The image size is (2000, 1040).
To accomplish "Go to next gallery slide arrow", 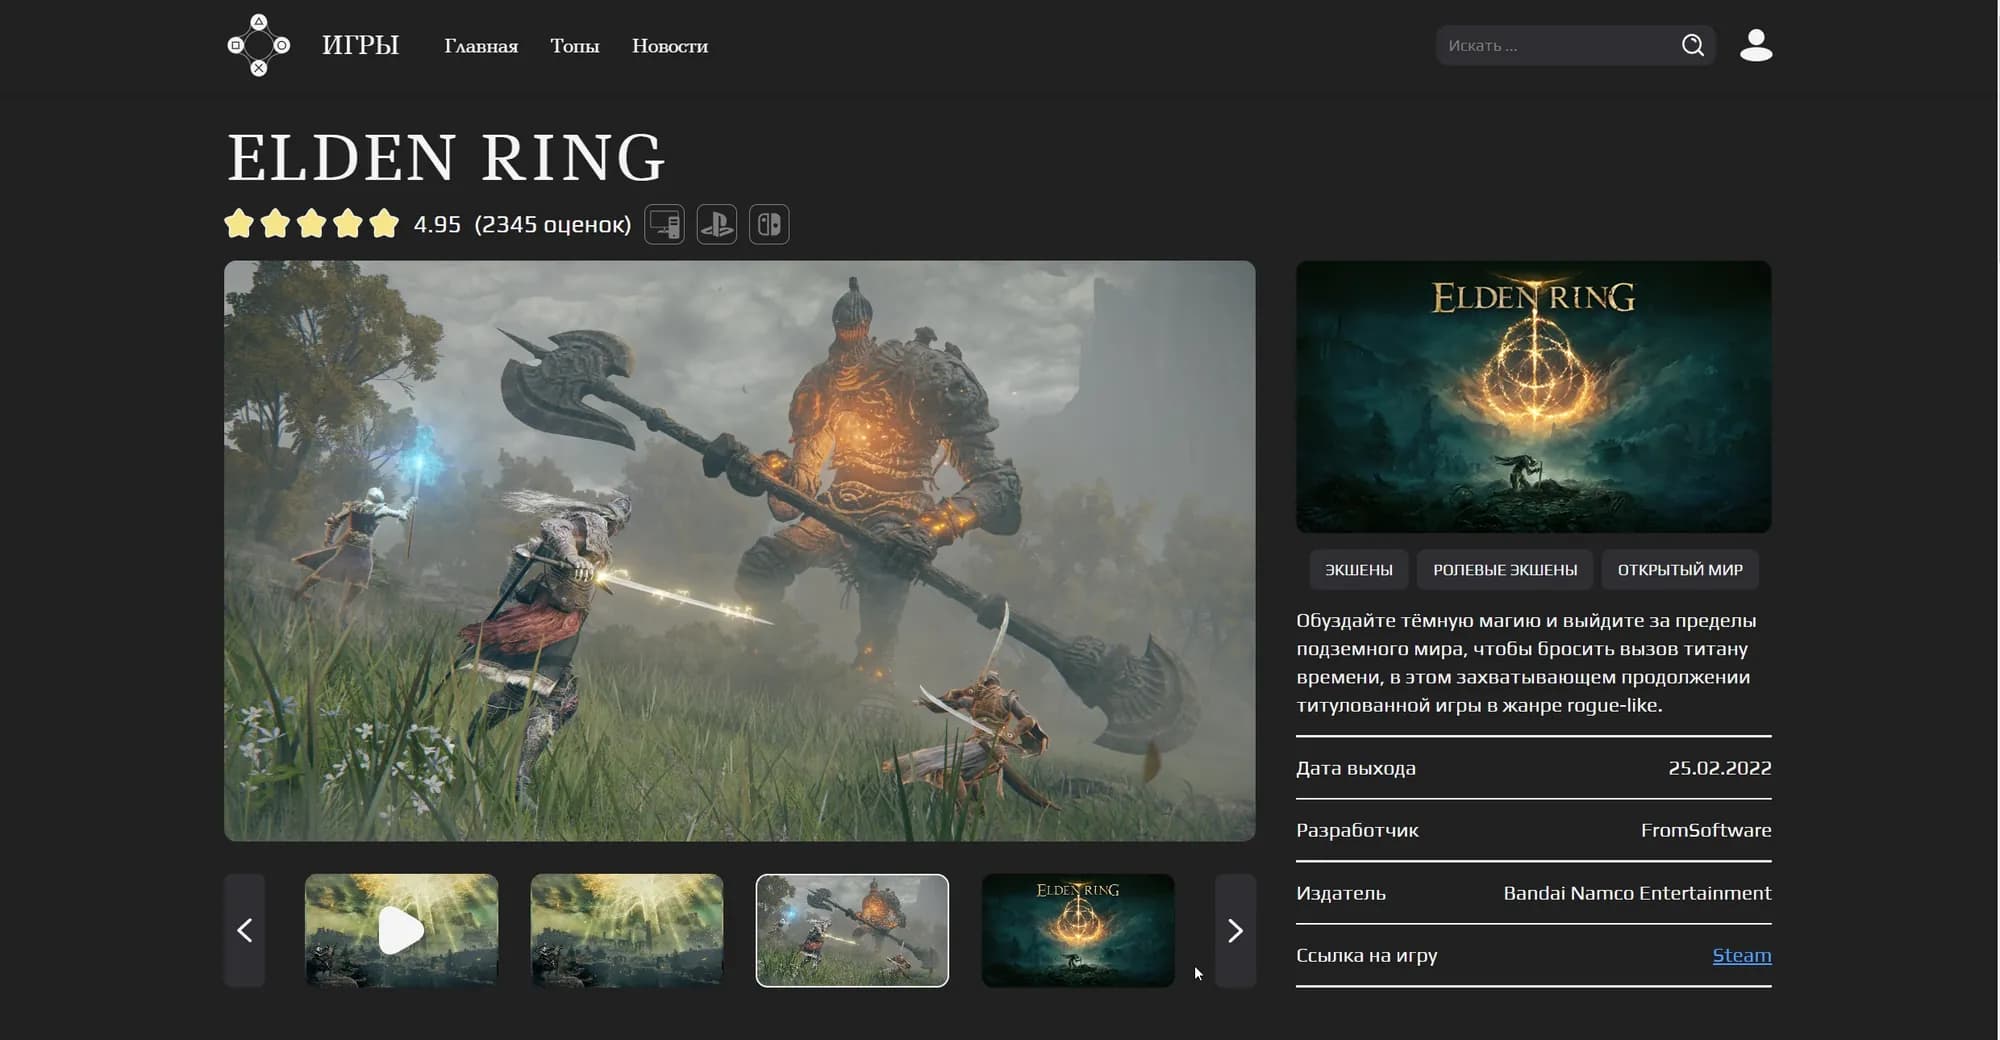I will (1235, 931).
